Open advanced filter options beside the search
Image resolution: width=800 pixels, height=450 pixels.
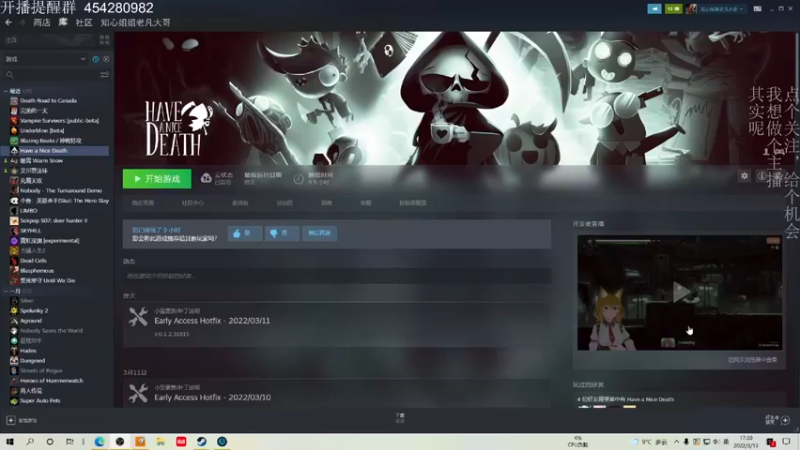pos(105,74)
